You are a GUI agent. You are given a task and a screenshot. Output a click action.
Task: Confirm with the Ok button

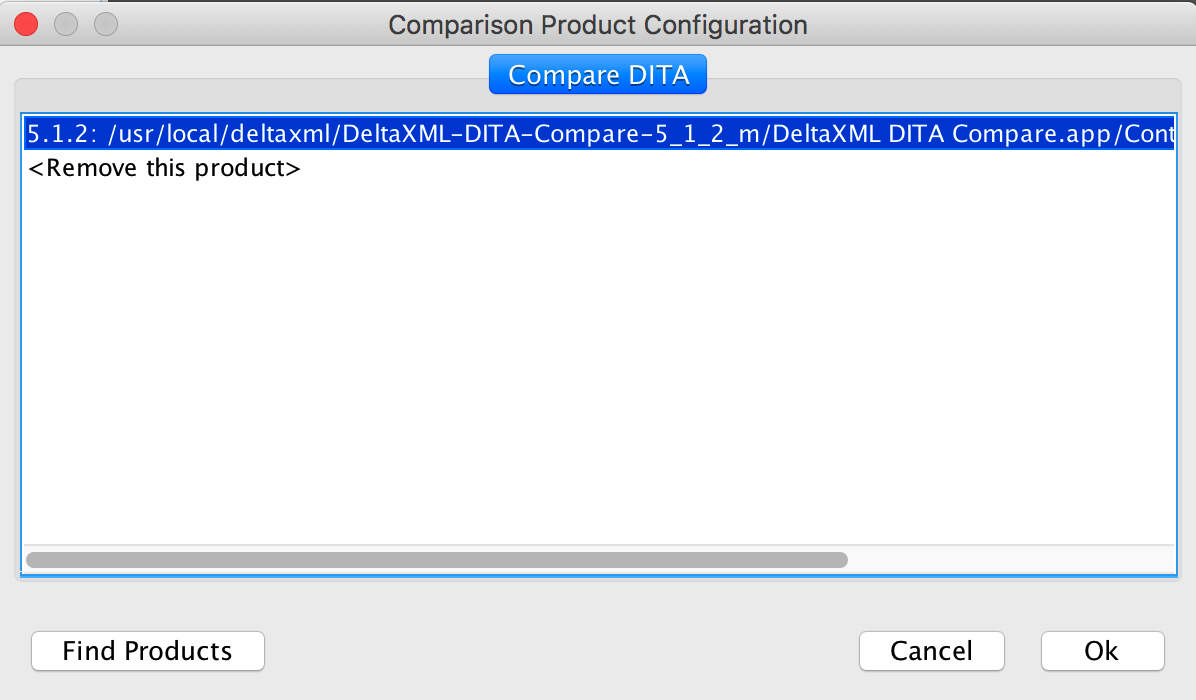tap(1102, 651)
